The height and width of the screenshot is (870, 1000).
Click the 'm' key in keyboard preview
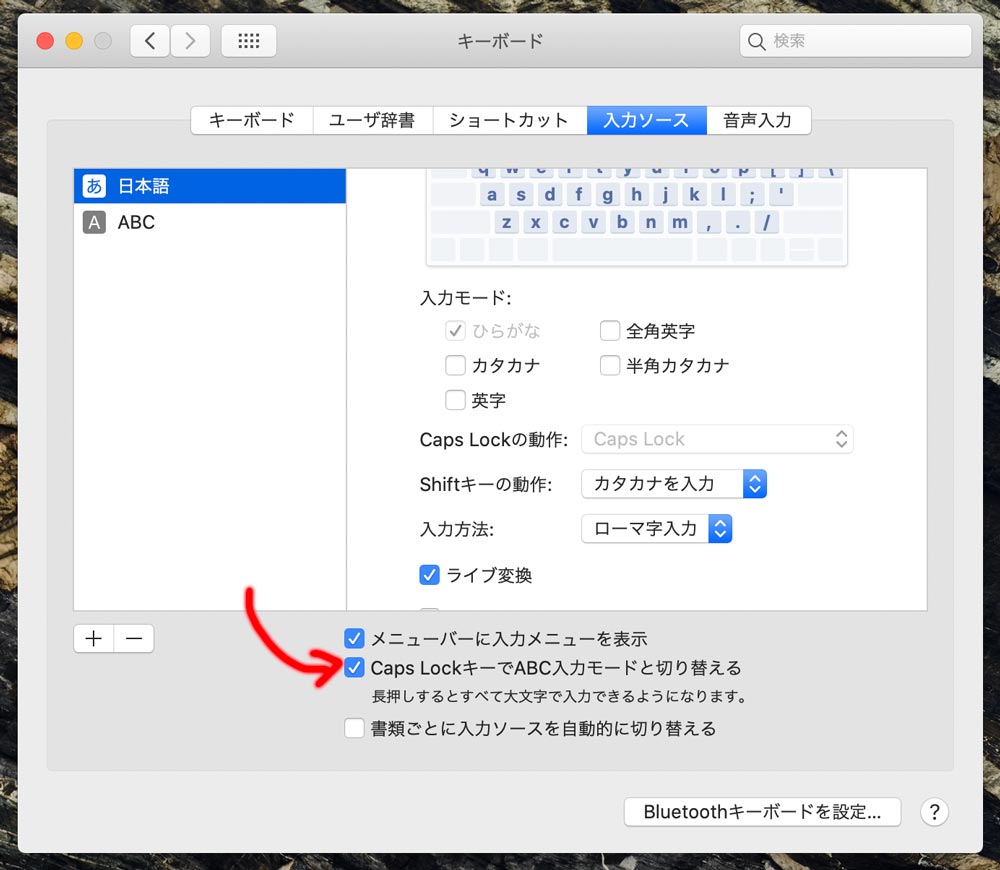(680, 223)
